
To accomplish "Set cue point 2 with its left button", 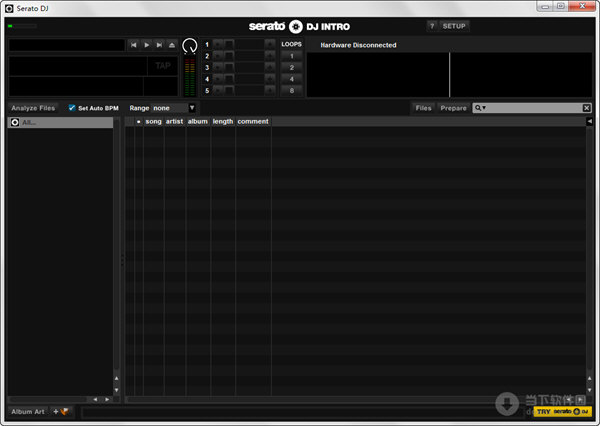I will (218, 56).
